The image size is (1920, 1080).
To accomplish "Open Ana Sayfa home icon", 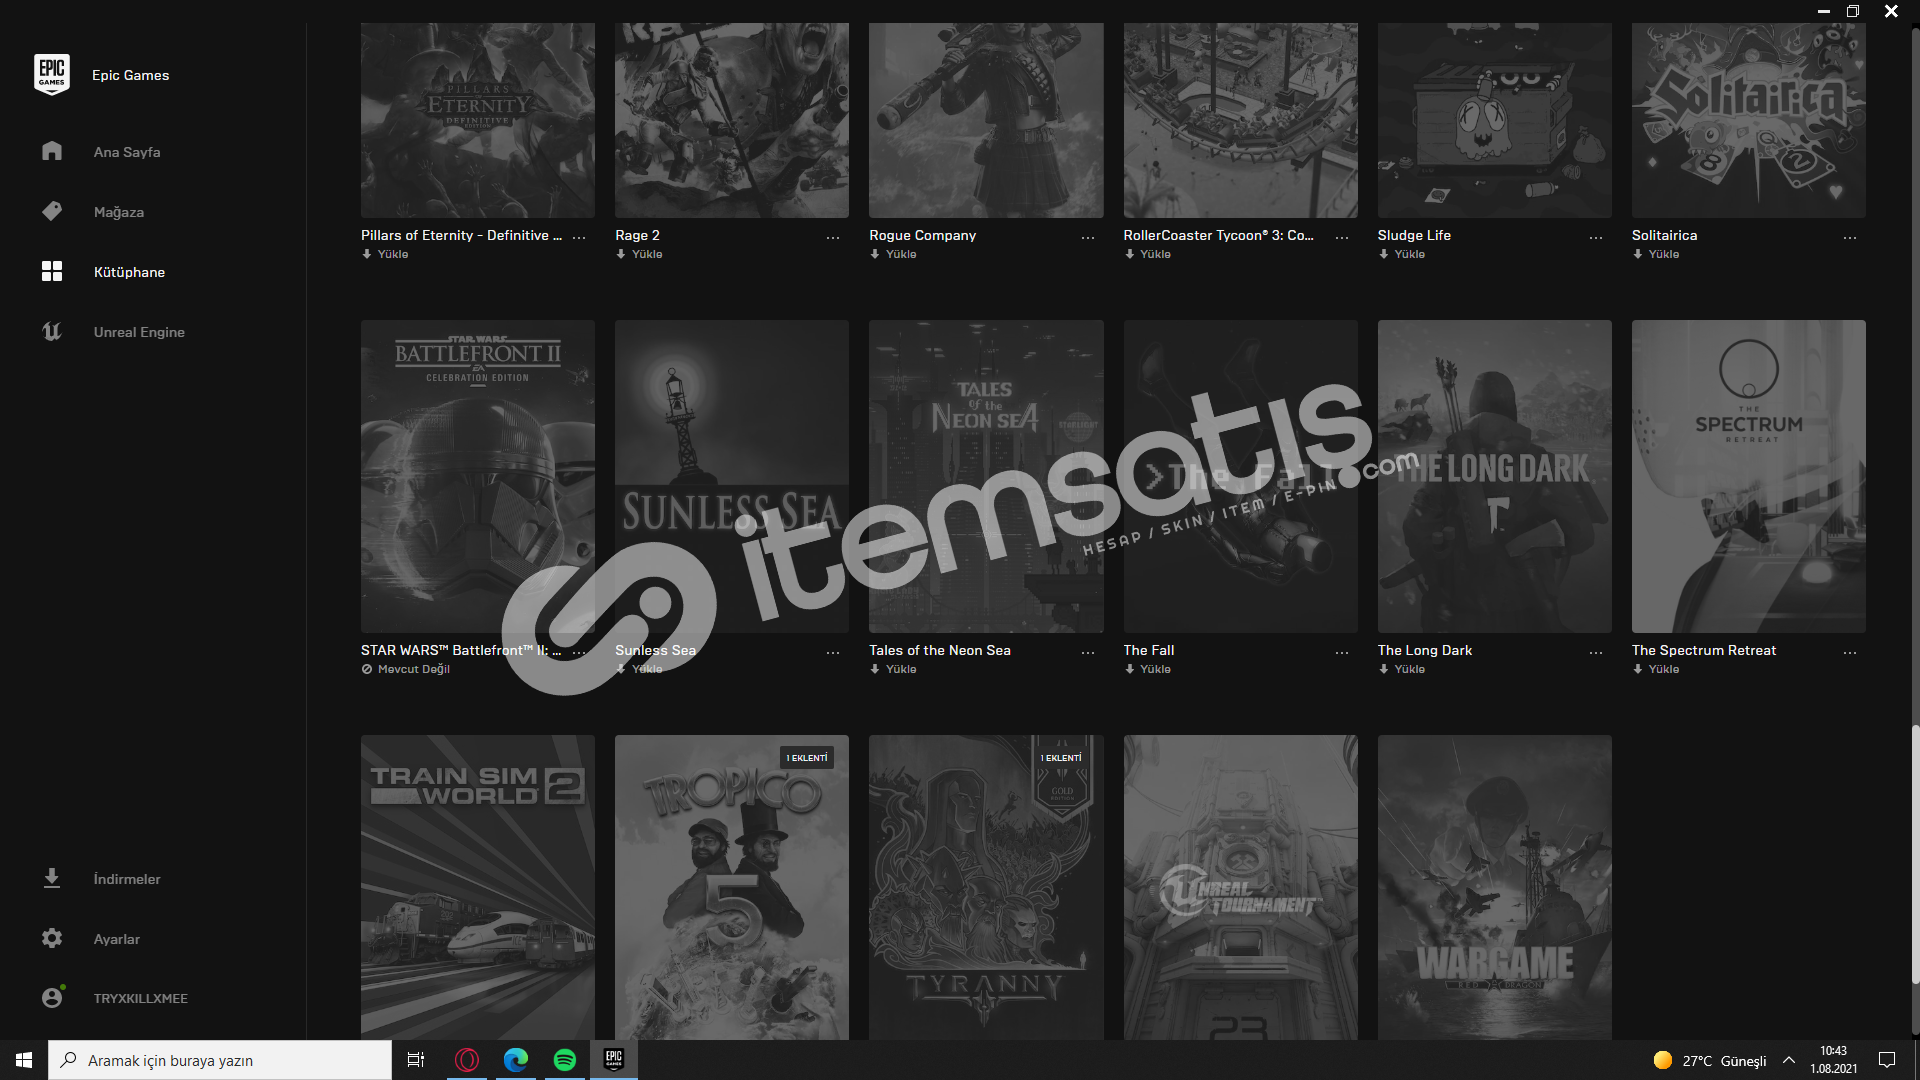I will click(x=52, y=151).
